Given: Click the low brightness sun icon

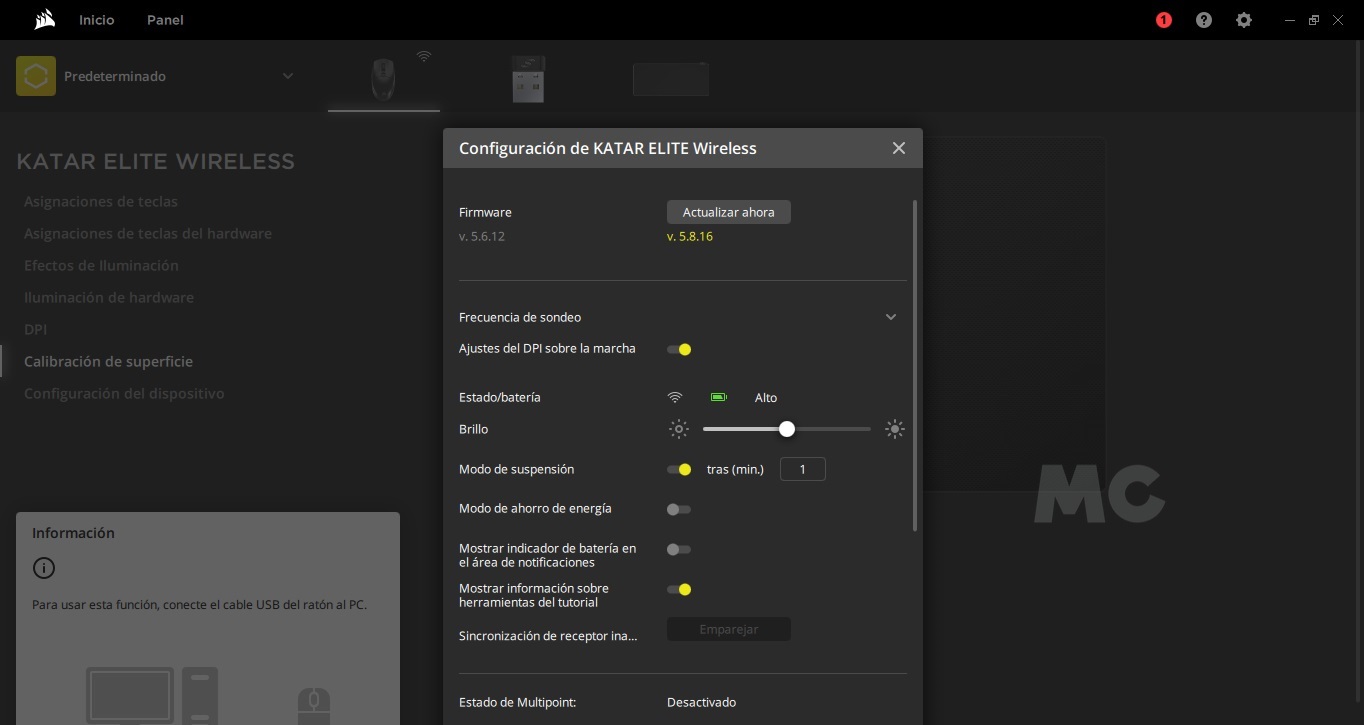Looking at the screenshot, I should (x=679, y=429).
